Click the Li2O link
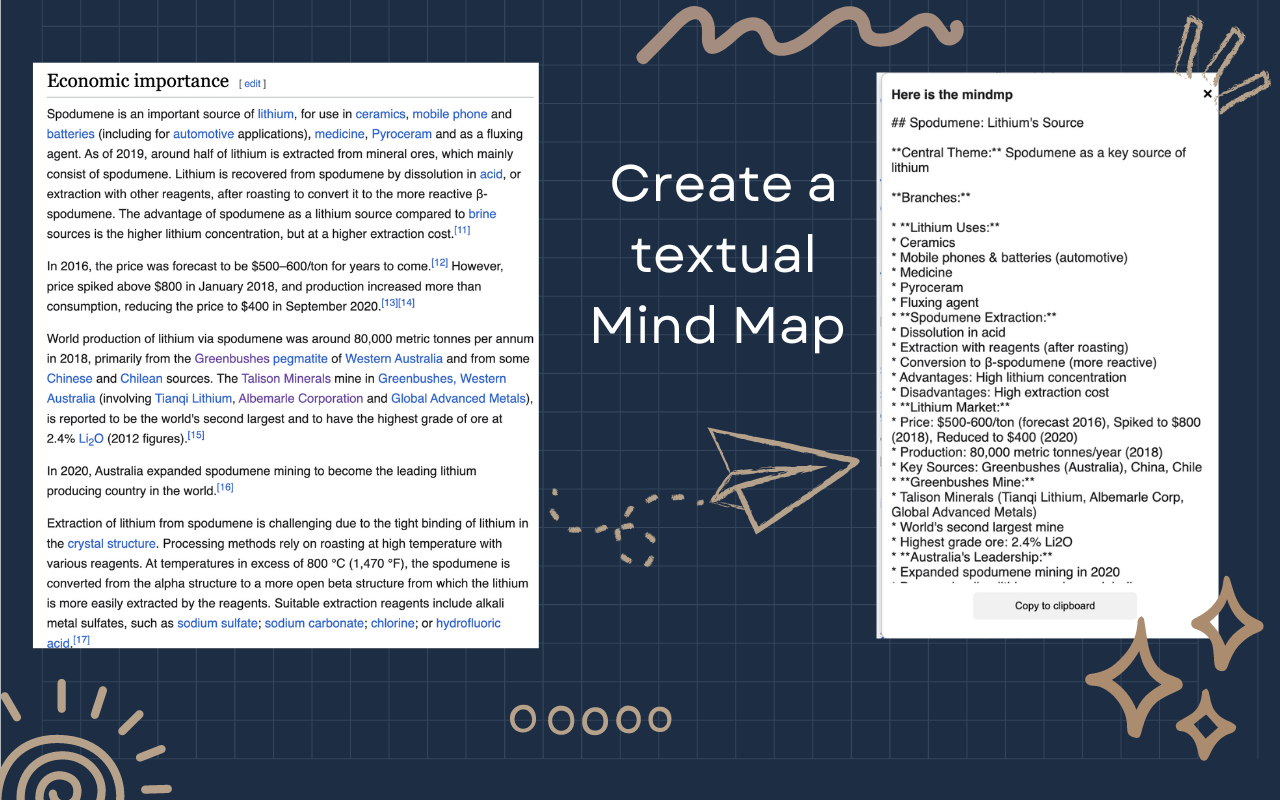Viewport: 1280px width, 800px height. (91, 439)
